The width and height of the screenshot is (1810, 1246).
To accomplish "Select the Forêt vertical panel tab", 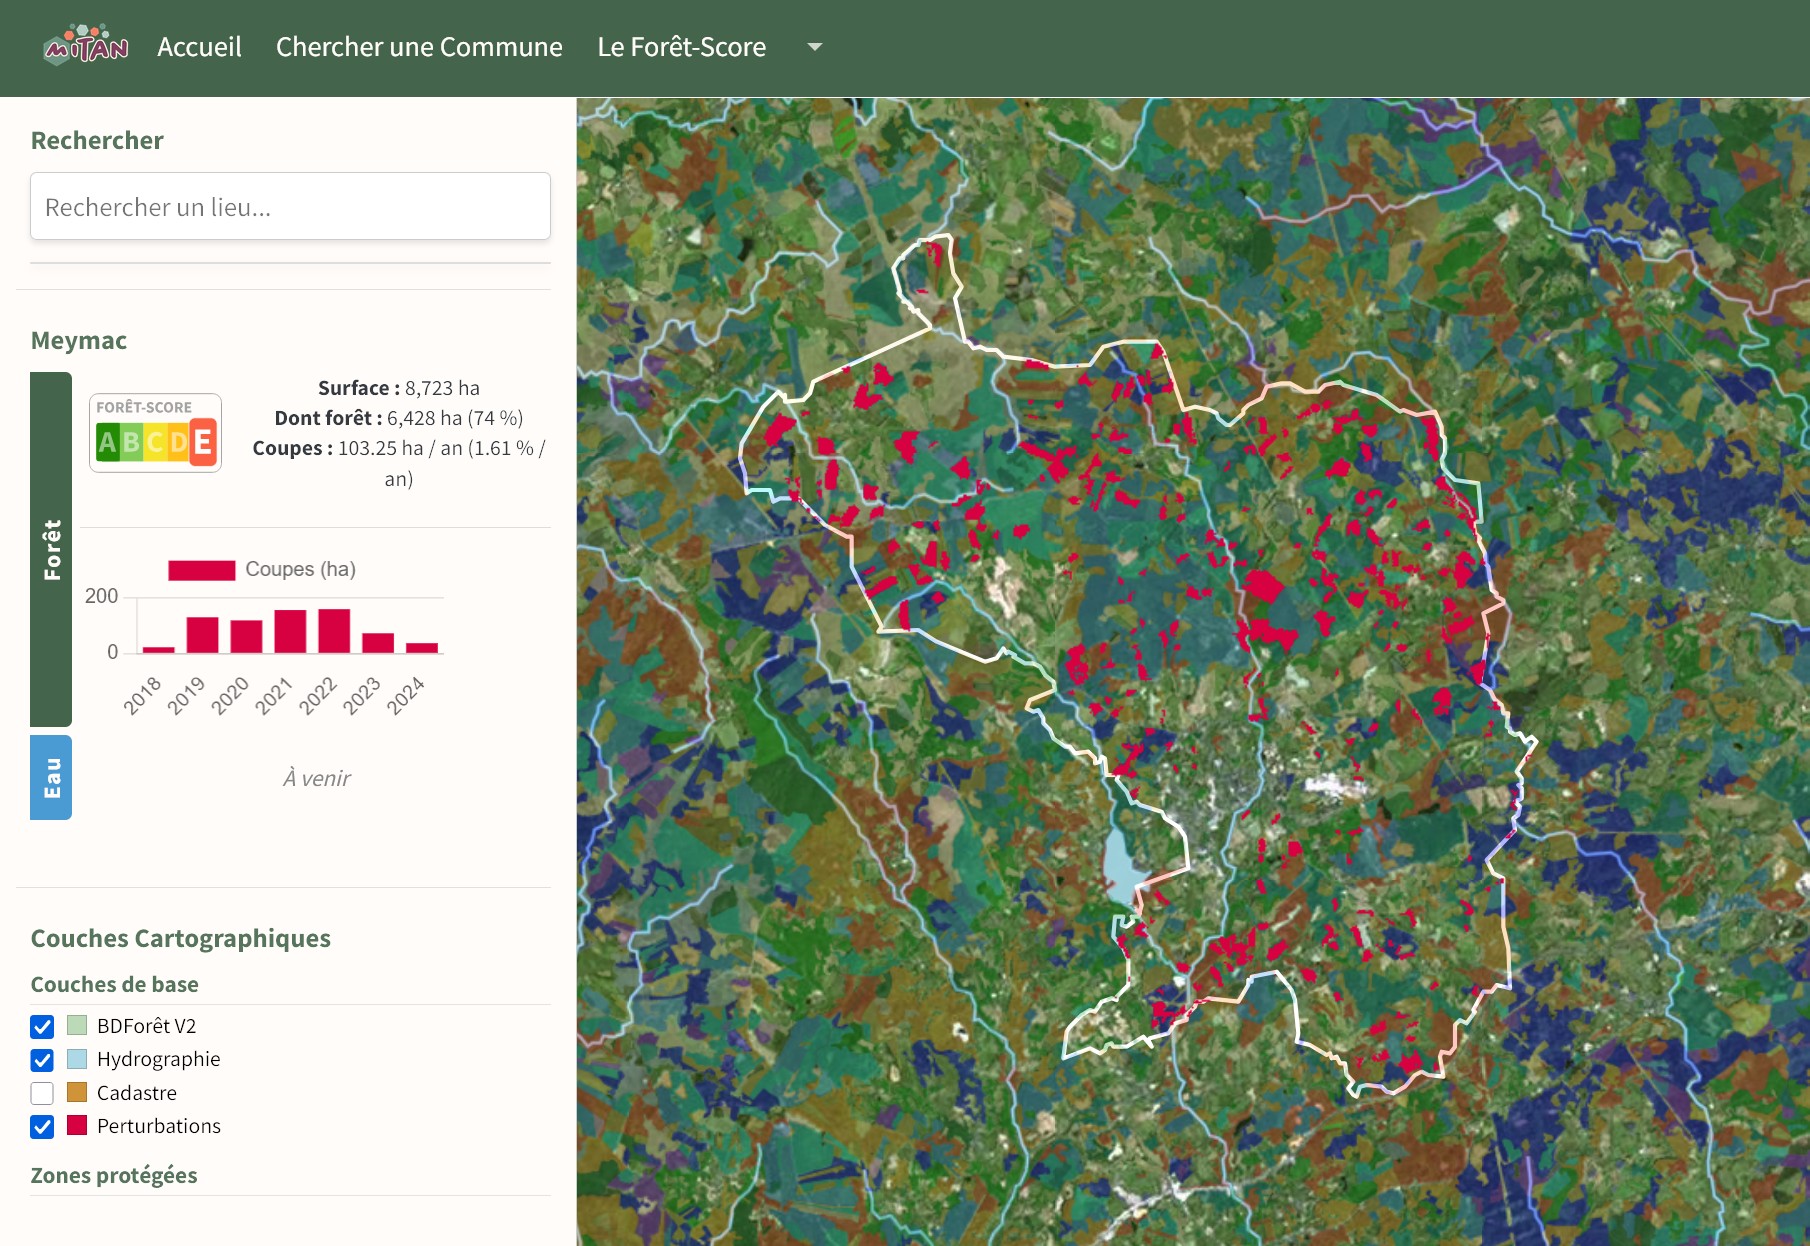I will (51, 549).
